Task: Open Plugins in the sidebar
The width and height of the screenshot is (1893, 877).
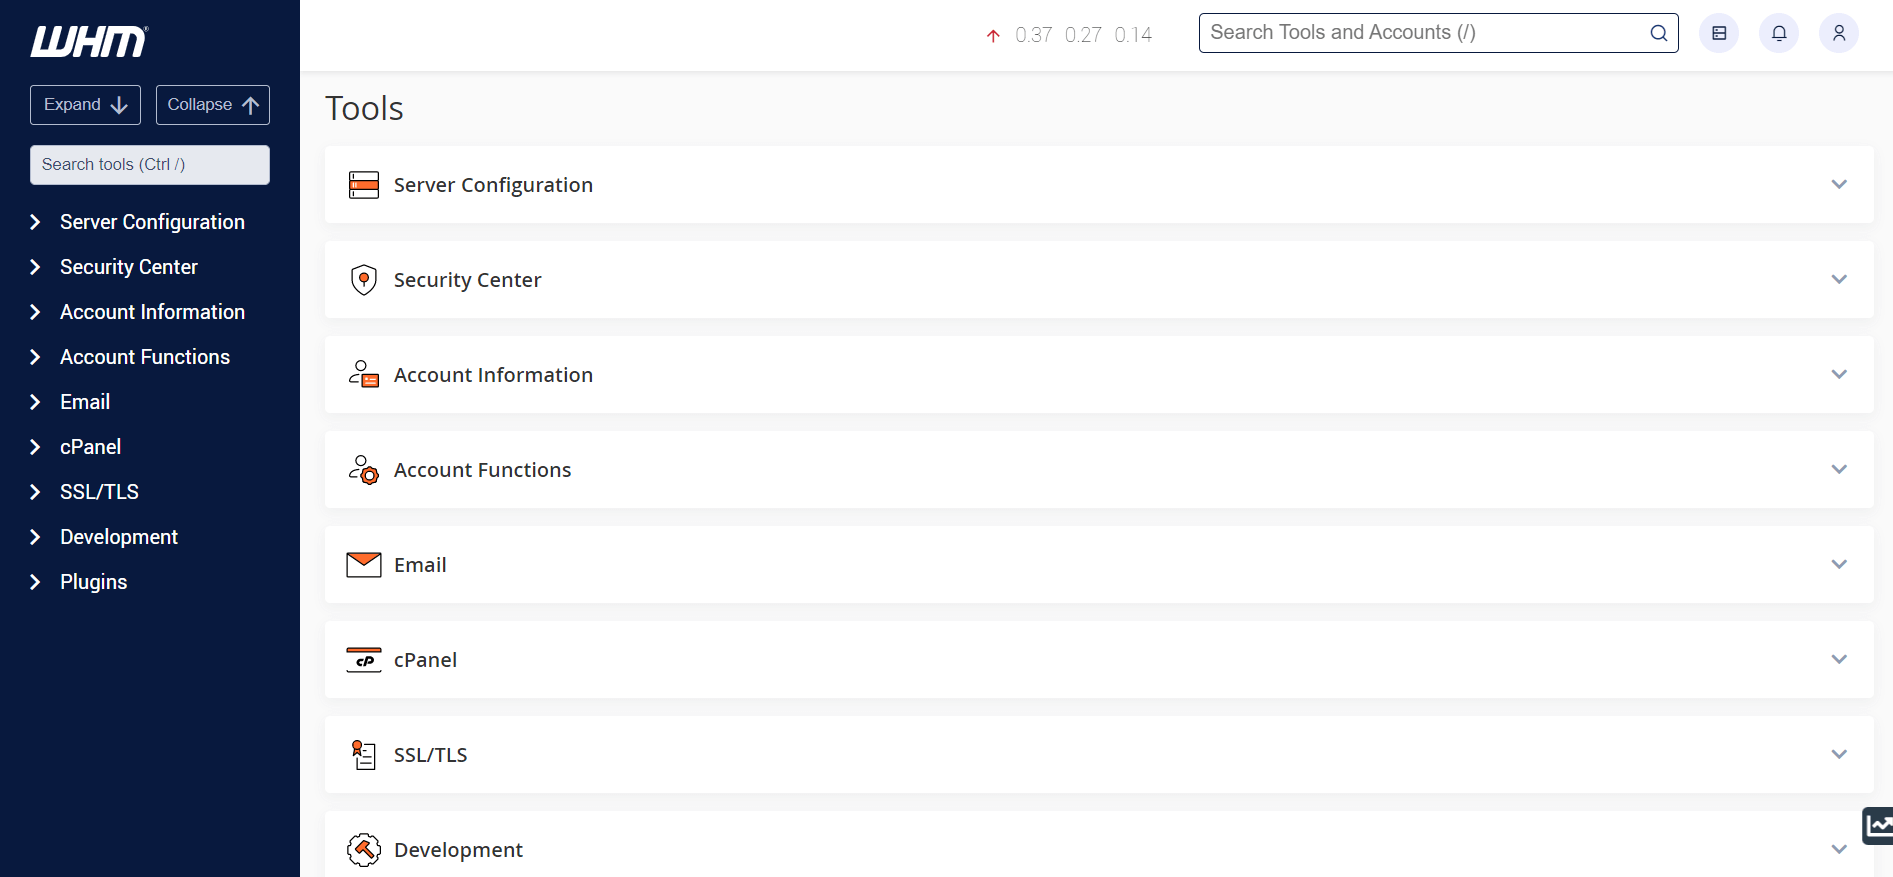Action: [x=94, y=582]
